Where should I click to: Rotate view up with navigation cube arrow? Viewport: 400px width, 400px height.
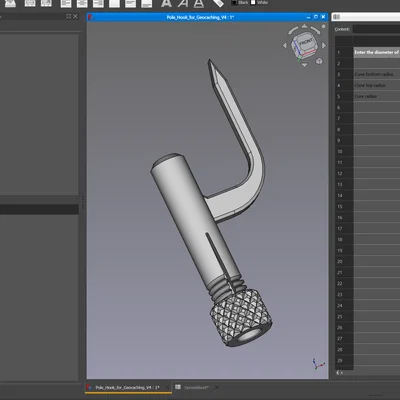(x=304, y=26)
